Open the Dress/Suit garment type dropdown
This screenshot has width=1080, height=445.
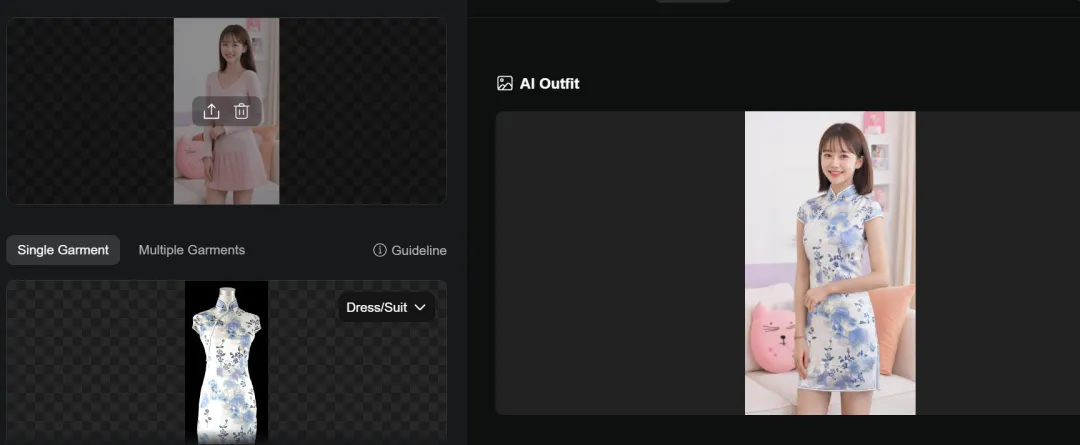[386, 307]
